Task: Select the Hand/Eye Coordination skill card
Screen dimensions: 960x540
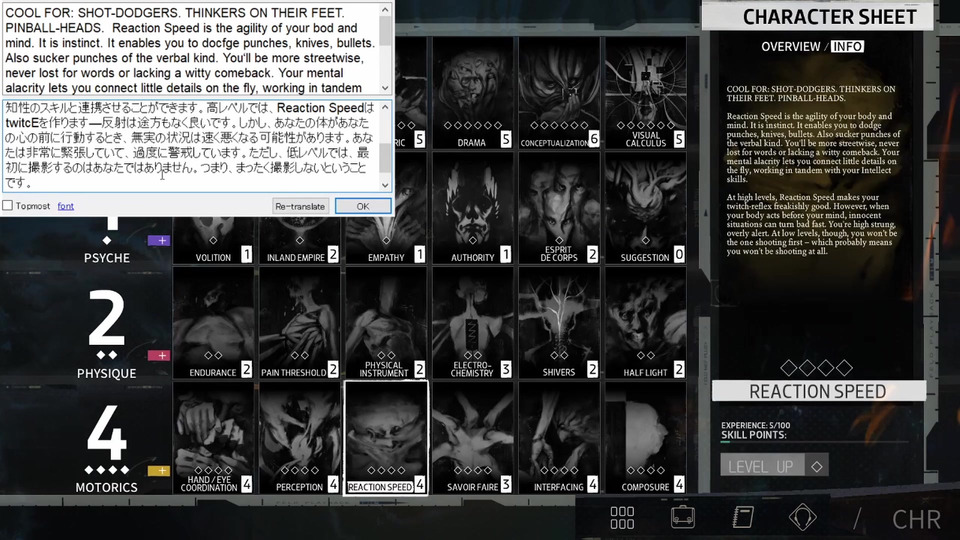Action: coord(213,438)
